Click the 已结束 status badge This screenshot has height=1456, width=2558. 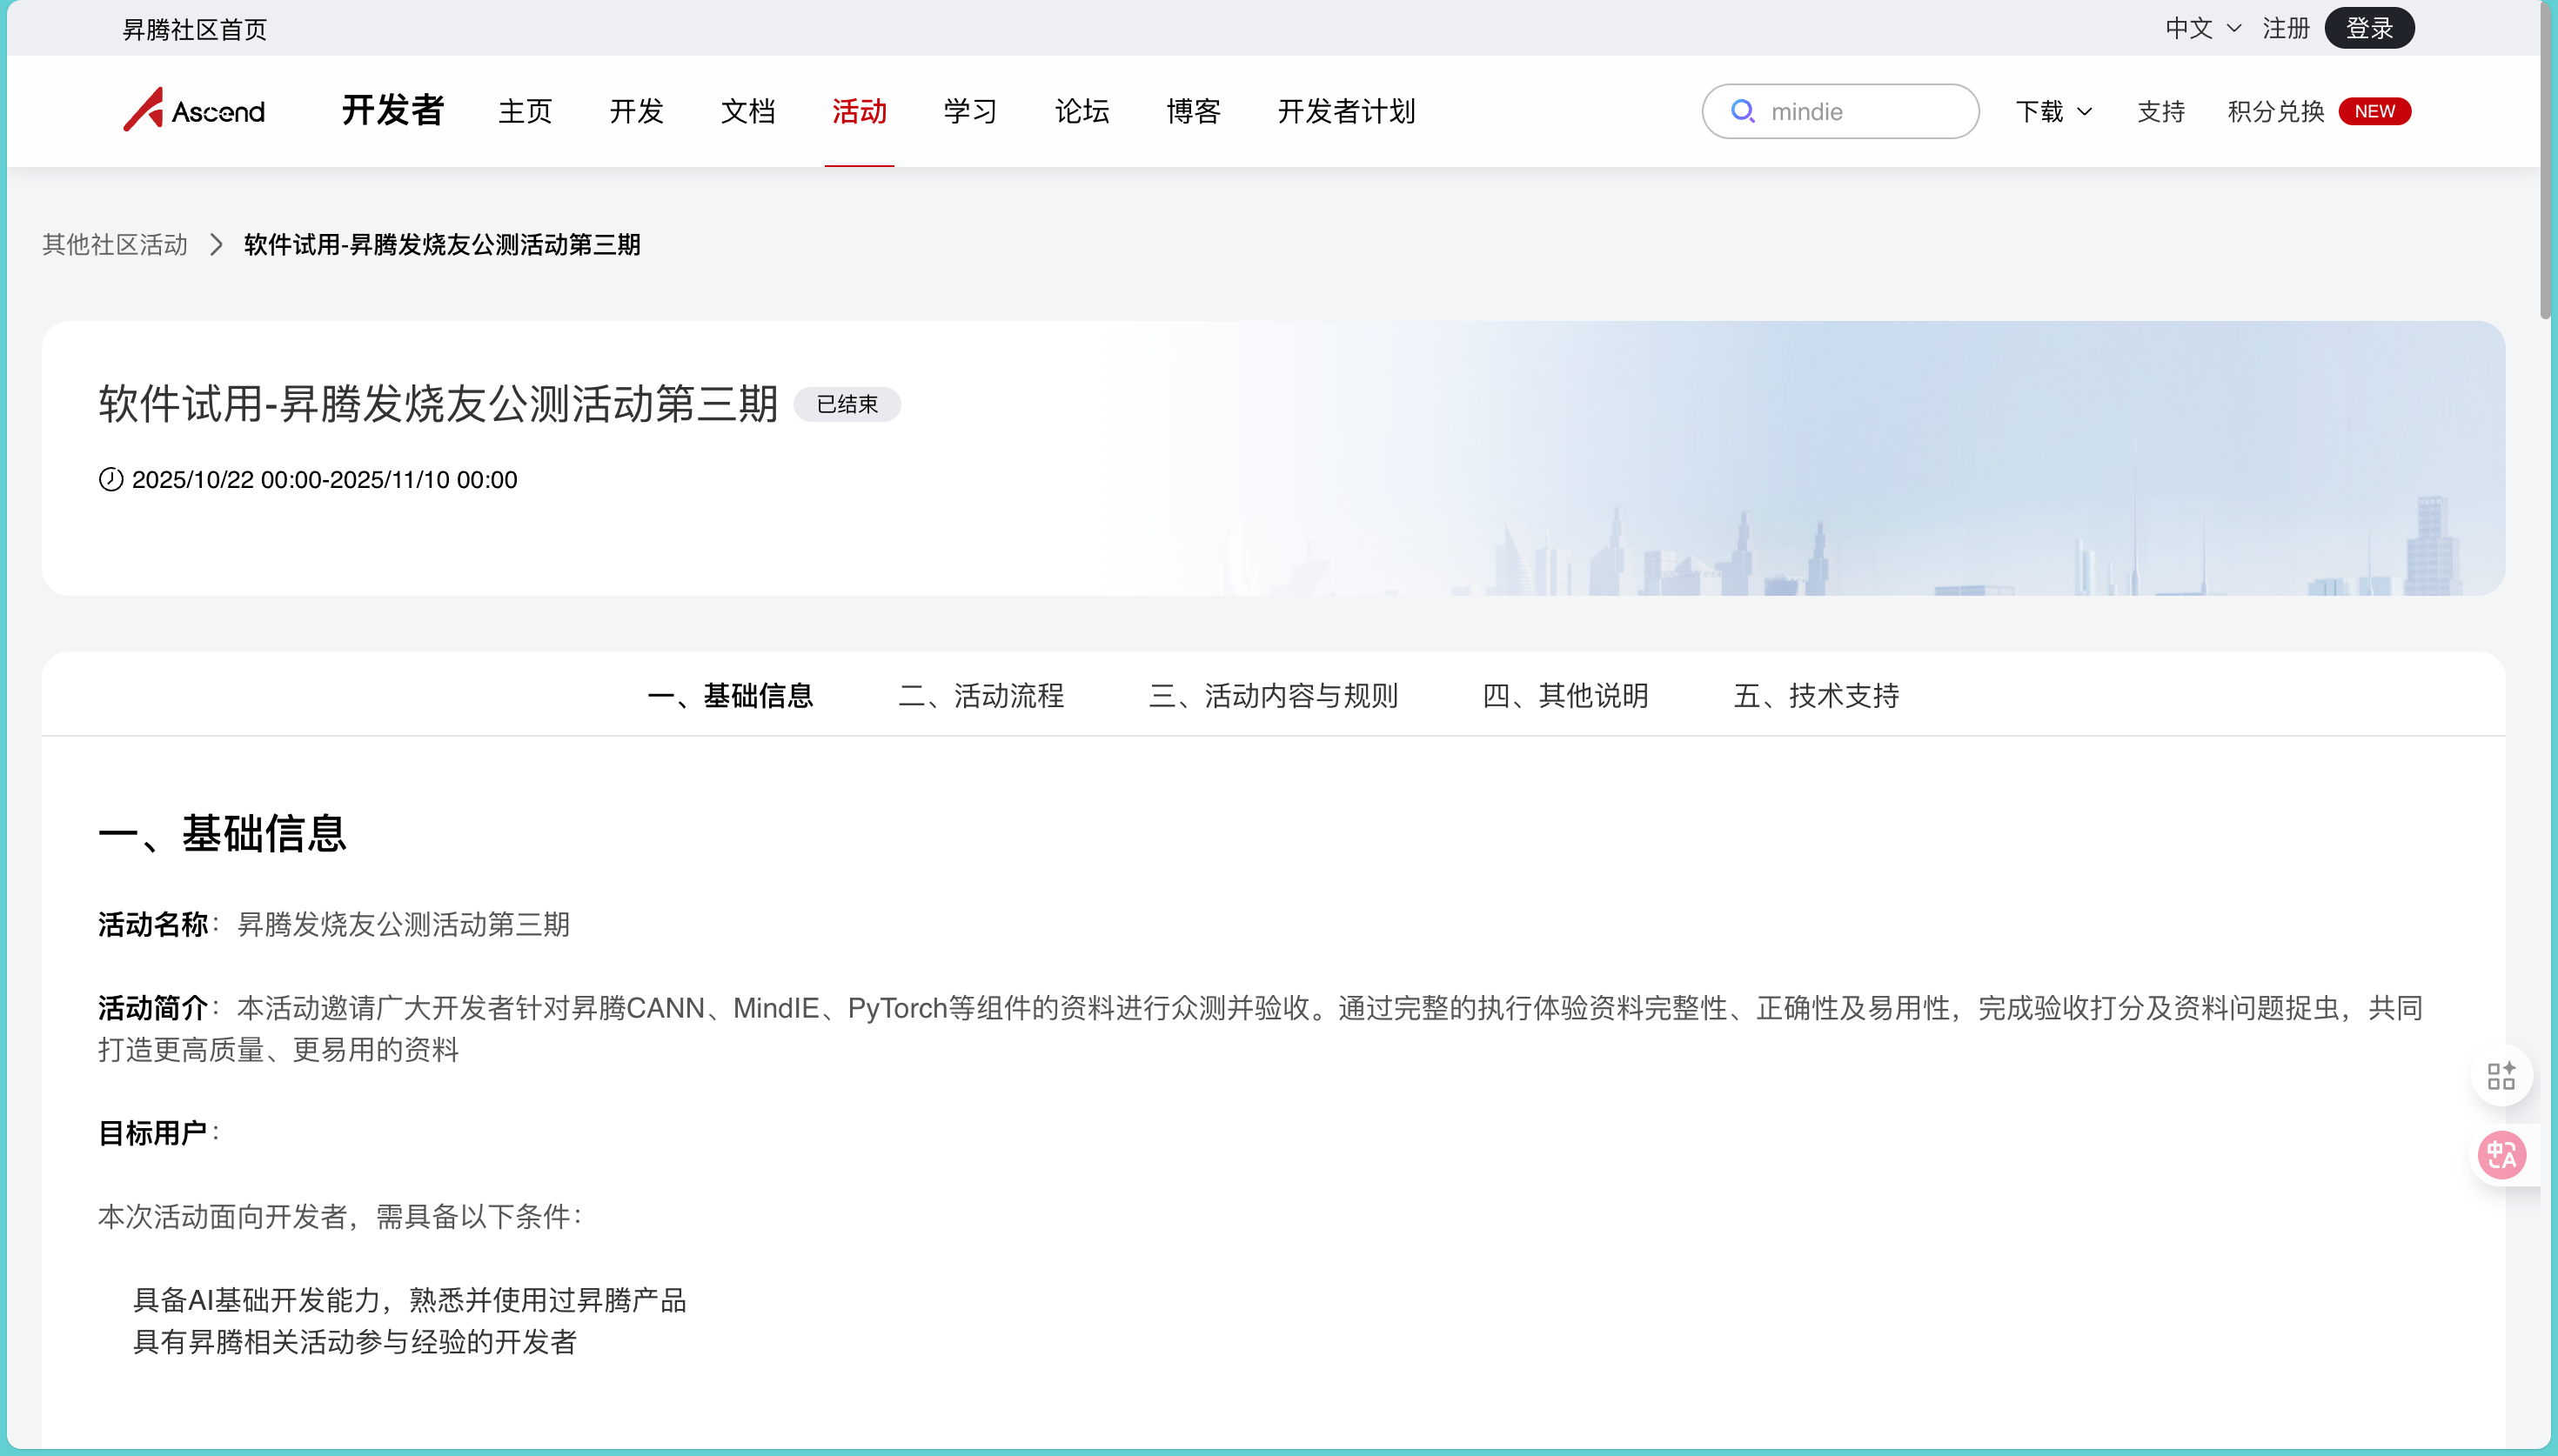pyautogui.click(x=847, y=405)
